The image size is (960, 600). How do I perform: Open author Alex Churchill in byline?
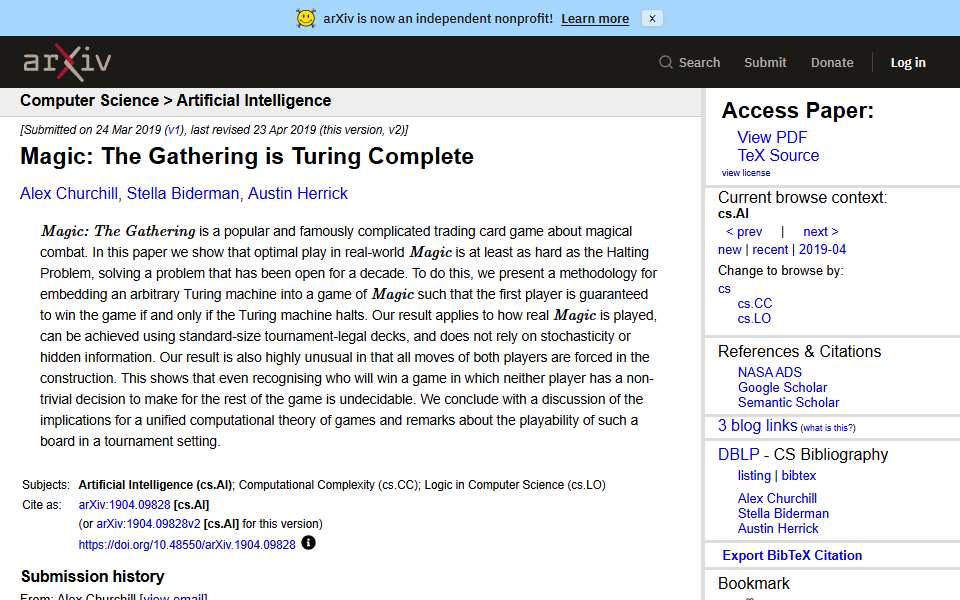[69, 193]
